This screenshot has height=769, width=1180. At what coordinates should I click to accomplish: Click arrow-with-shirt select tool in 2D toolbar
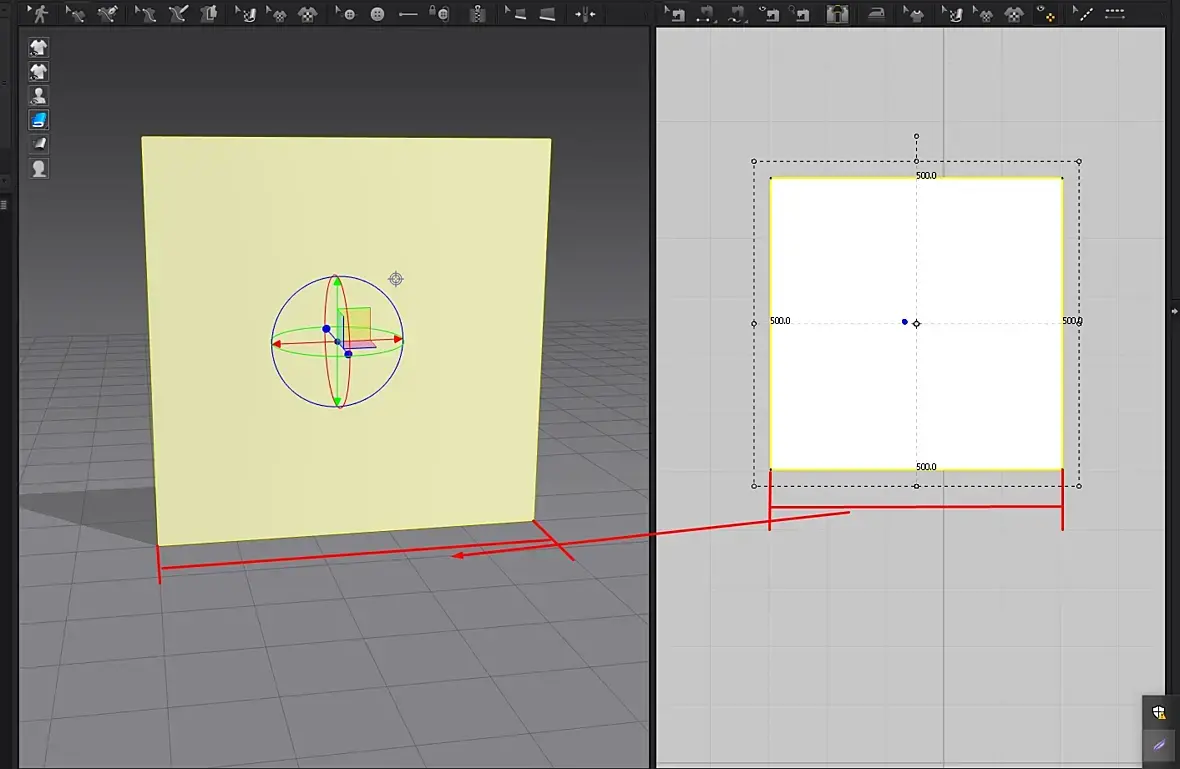[x=913, y=14]
